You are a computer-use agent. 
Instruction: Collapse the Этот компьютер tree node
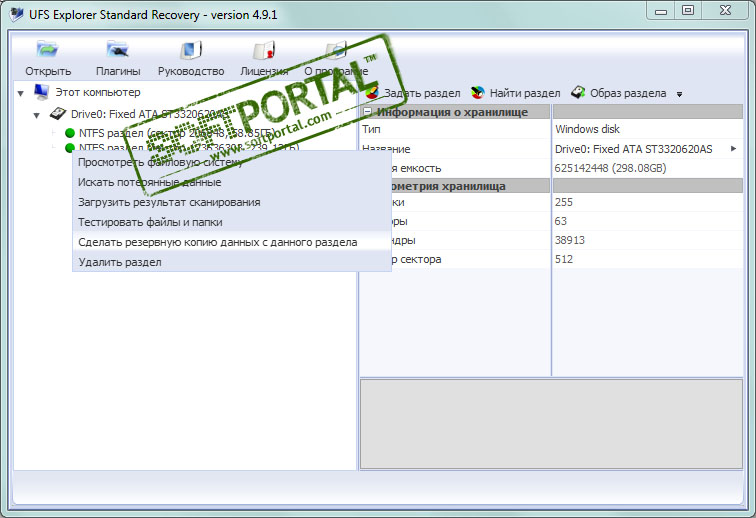[x=21, y=93]
